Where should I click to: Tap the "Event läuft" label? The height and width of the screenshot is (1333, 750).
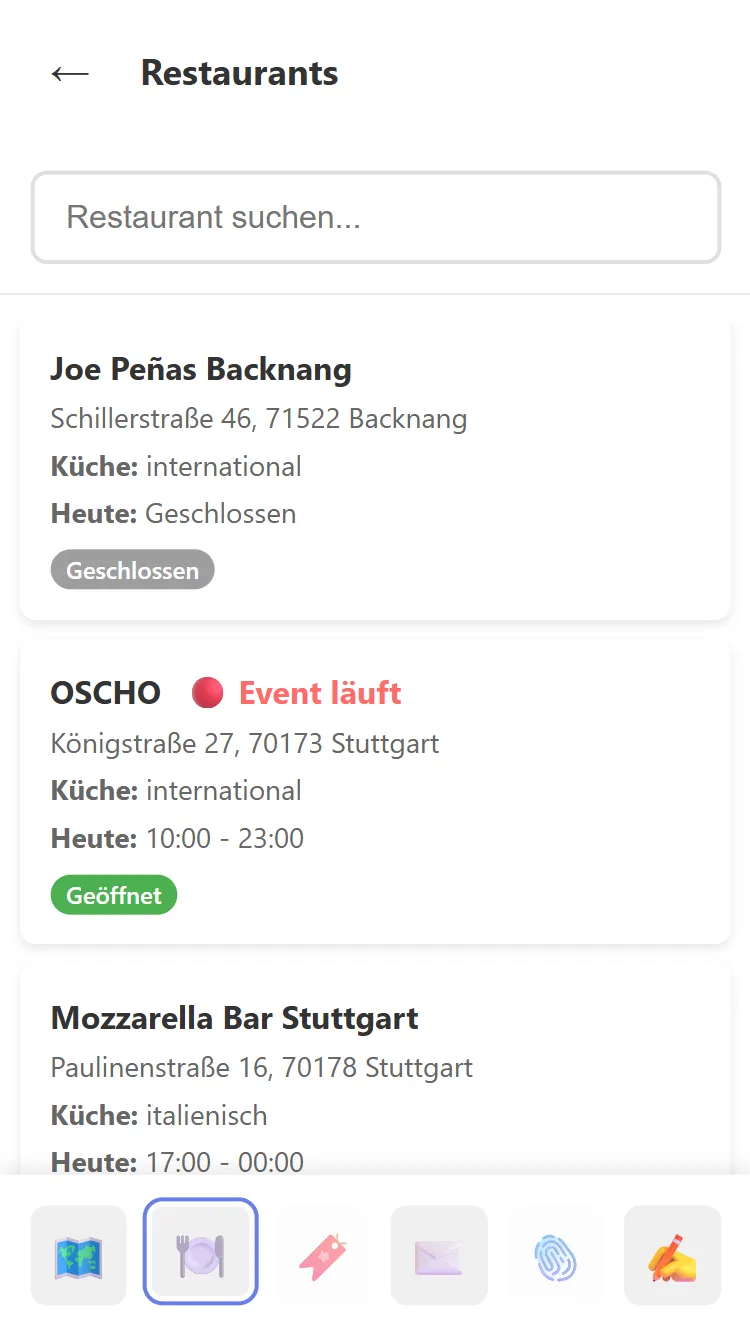320,693
